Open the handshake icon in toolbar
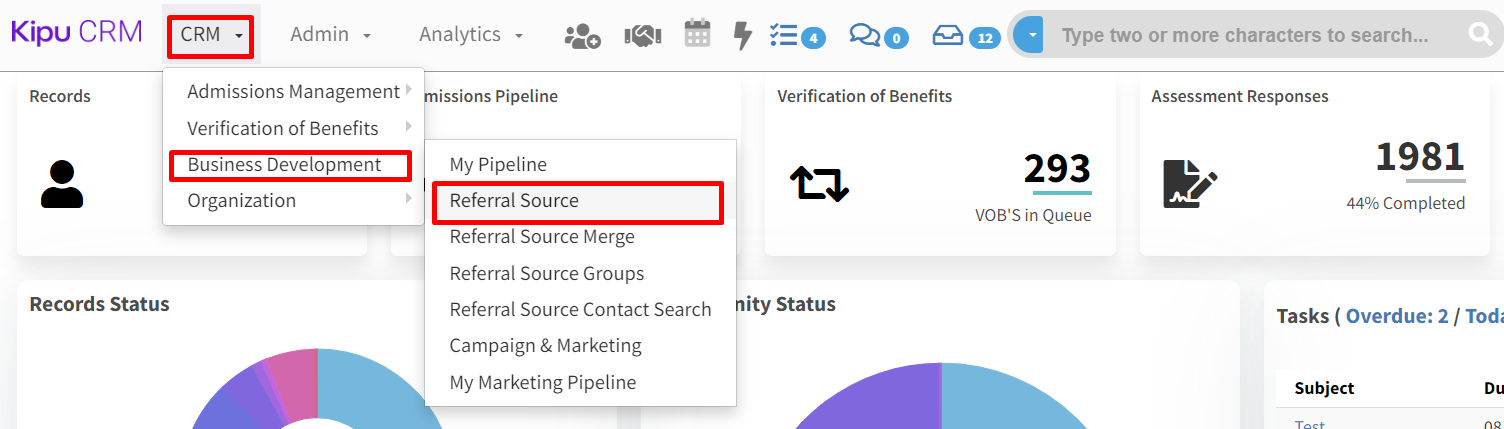 click(642, 36)
